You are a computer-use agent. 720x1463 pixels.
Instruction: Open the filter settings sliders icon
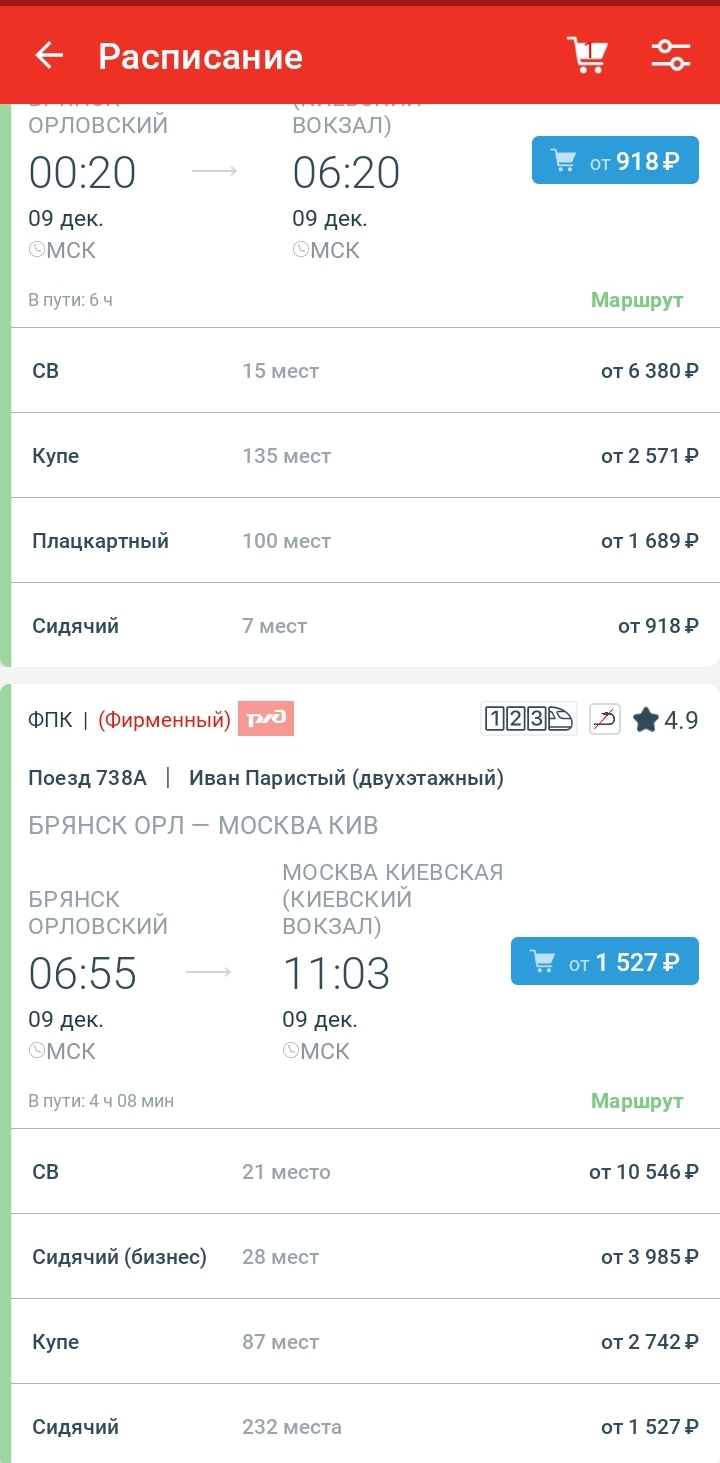671,55
